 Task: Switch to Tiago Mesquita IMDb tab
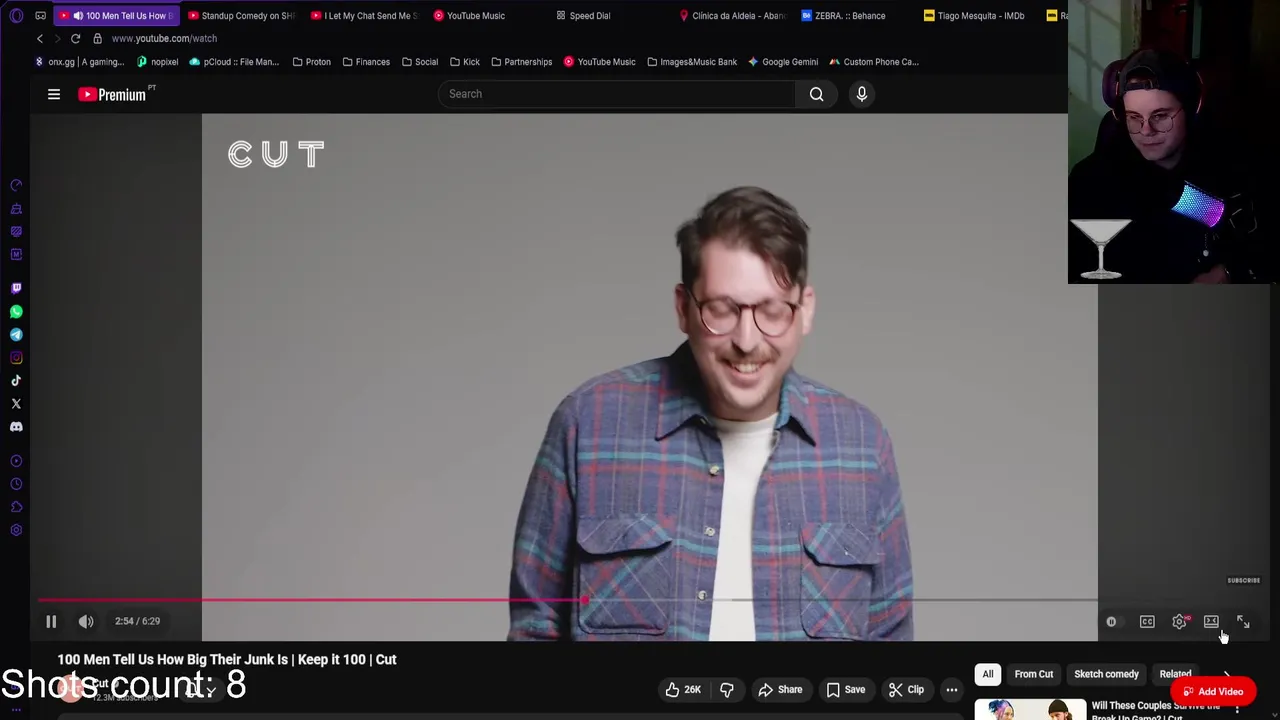[975, 16]
